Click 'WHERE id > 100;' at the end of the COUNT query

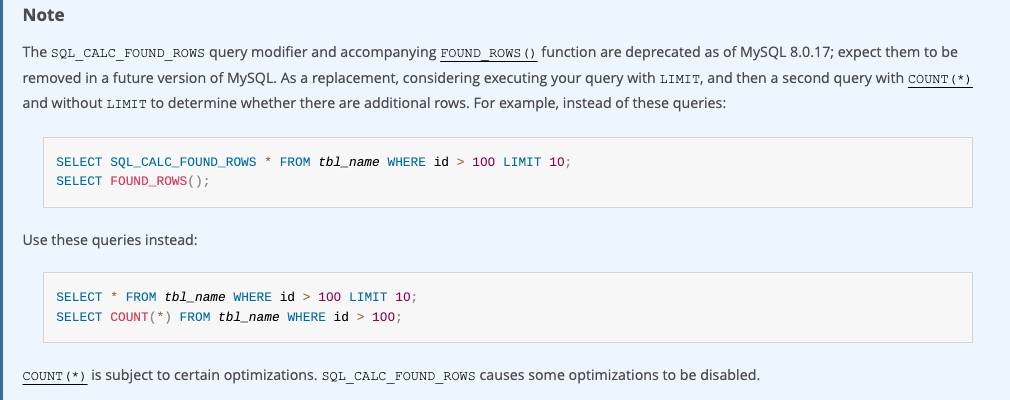[x=345, y=317]
